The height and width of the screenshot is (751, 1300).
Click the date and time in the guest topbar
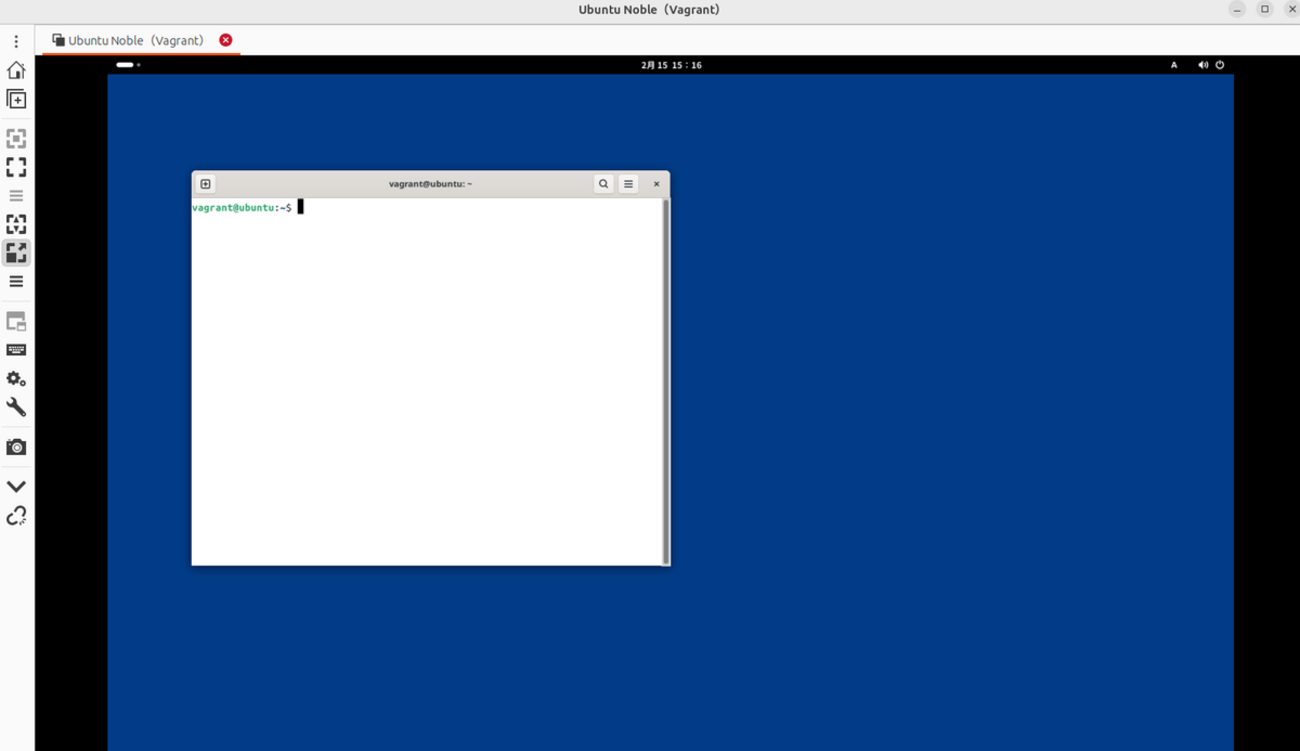pos(672,64)
